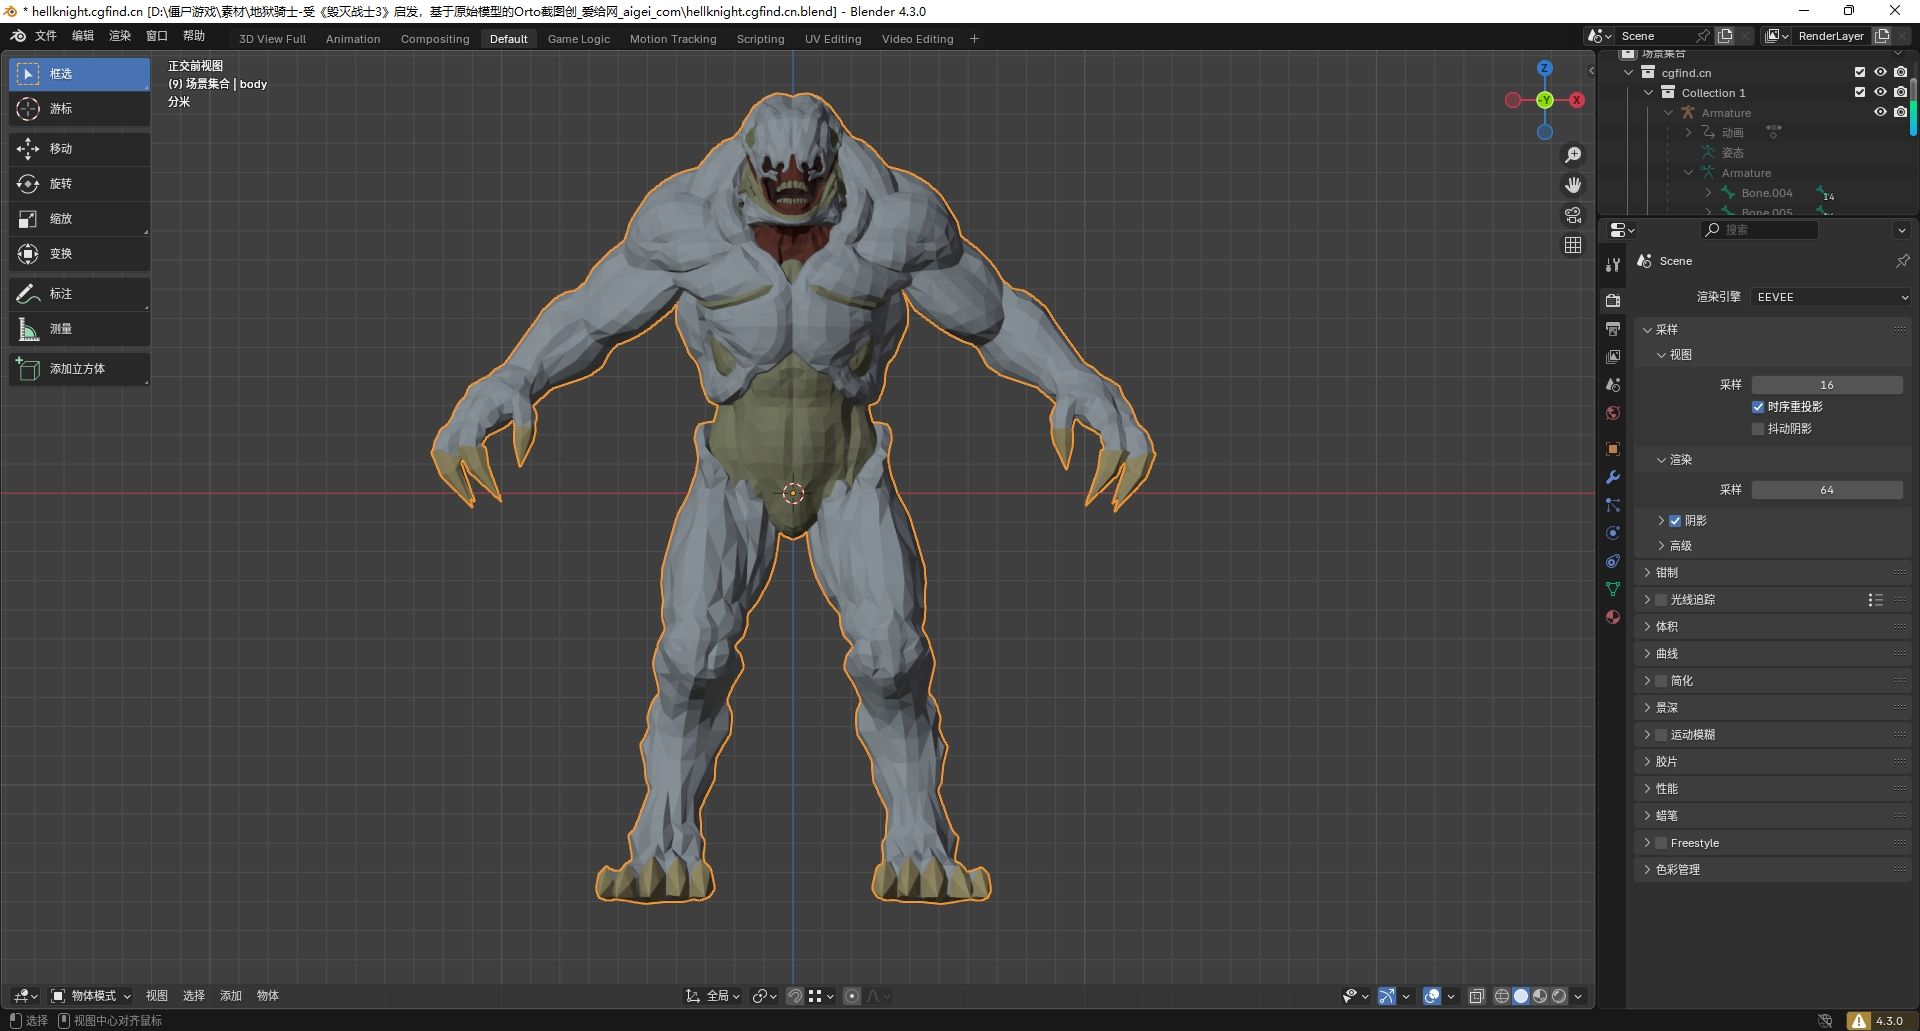
Task: Open the Object Data mesh tab
Action: (x=1612, y=589)
